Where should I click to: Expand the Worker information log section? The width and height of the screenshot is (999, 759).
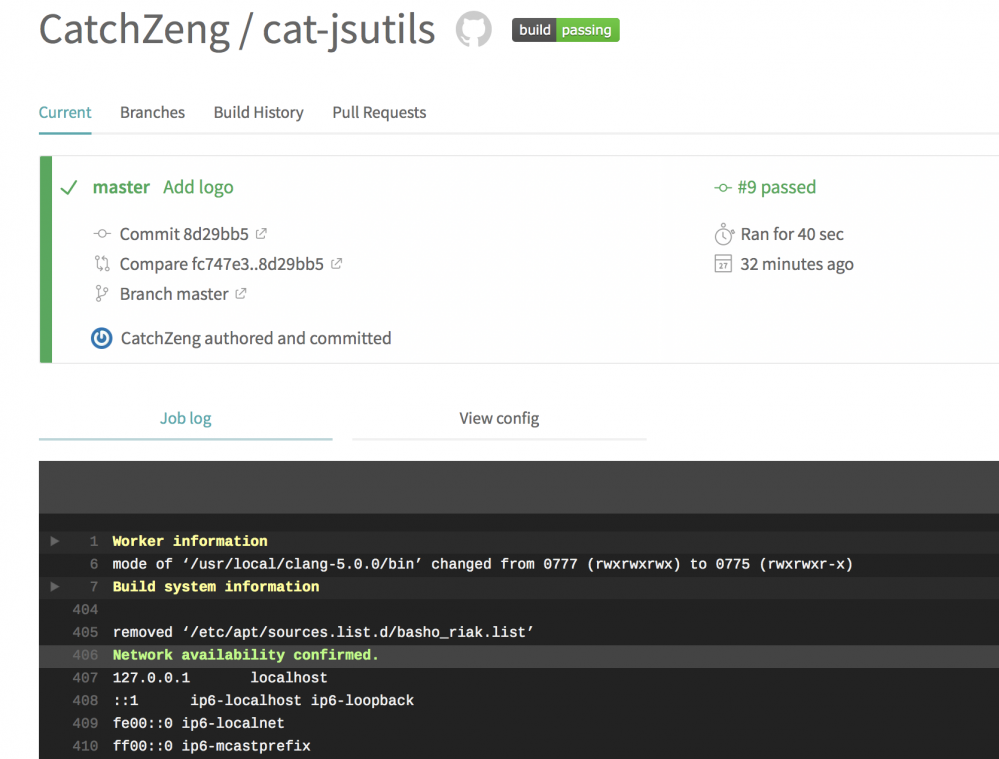click(x=55, y=541)
